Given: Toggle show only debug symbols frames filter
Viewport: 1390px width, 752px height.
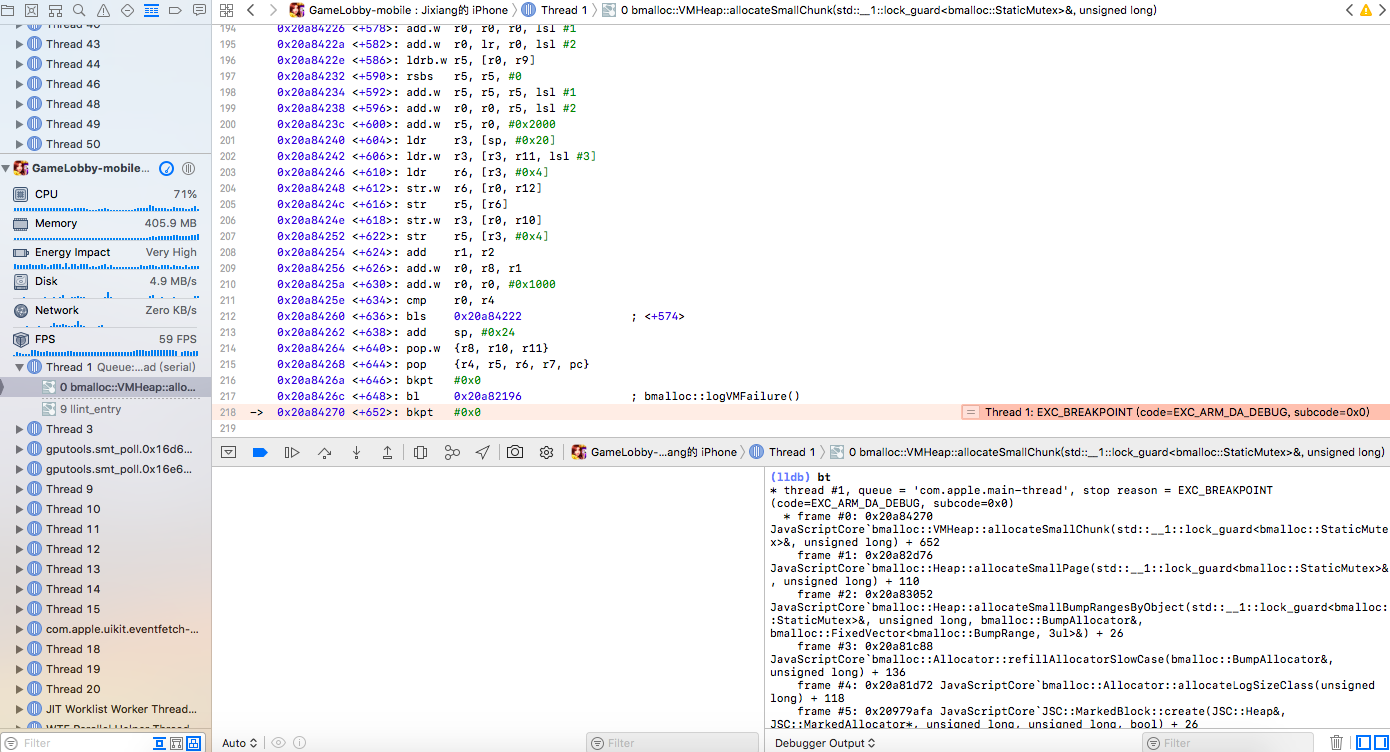Looking at the screenshot, I should point(176,743).
